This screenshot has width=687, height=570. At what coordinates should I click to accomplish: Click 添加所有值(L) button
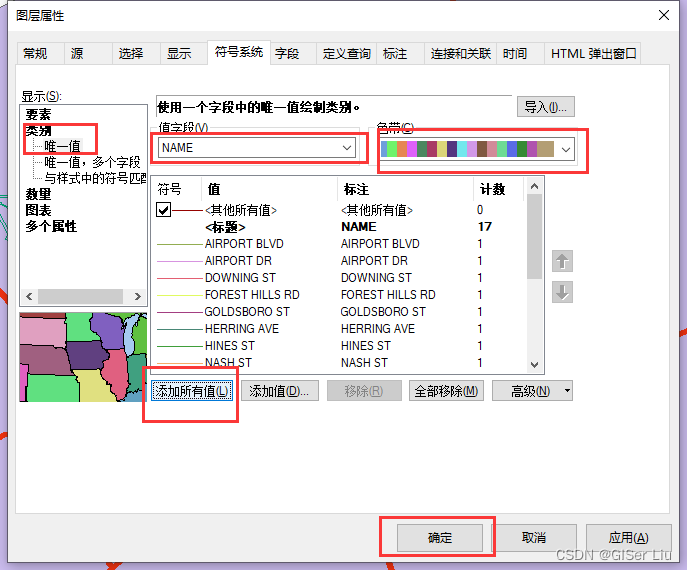click(x=192, y=390)
